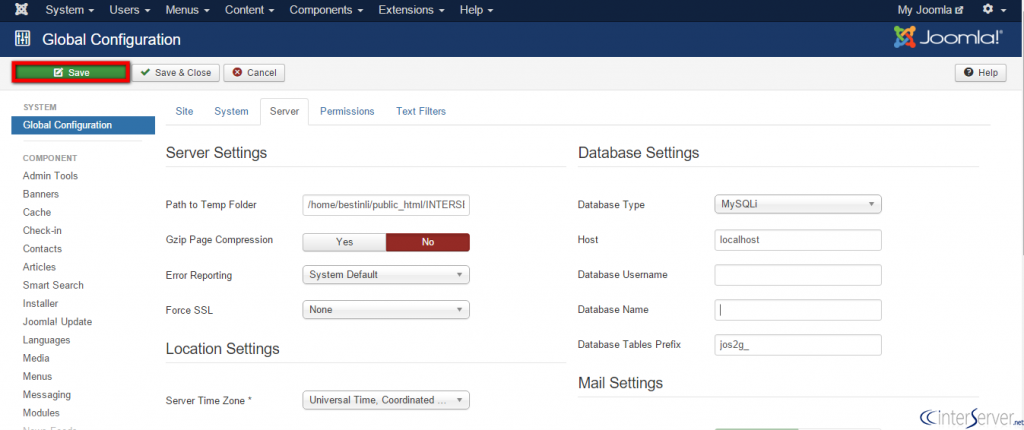Open the Menus menu
Screen dimensions: 1024x430
[x=187, y=10]
